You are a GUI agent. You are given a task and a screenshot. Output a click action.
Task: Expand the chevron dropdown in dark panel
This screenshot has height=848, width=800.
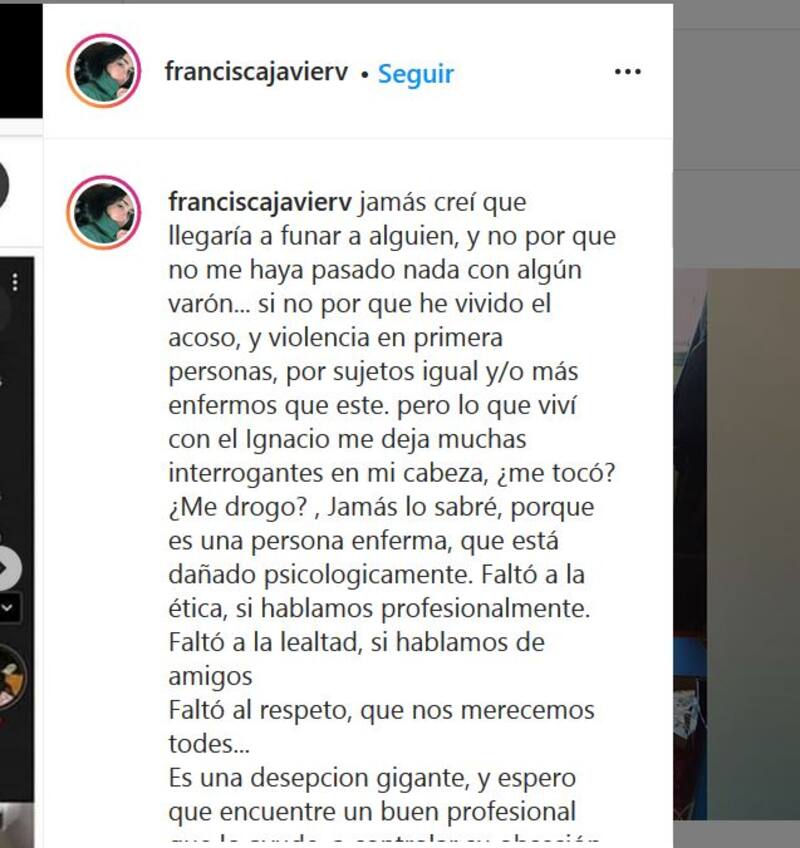click(x=8, y=607)
